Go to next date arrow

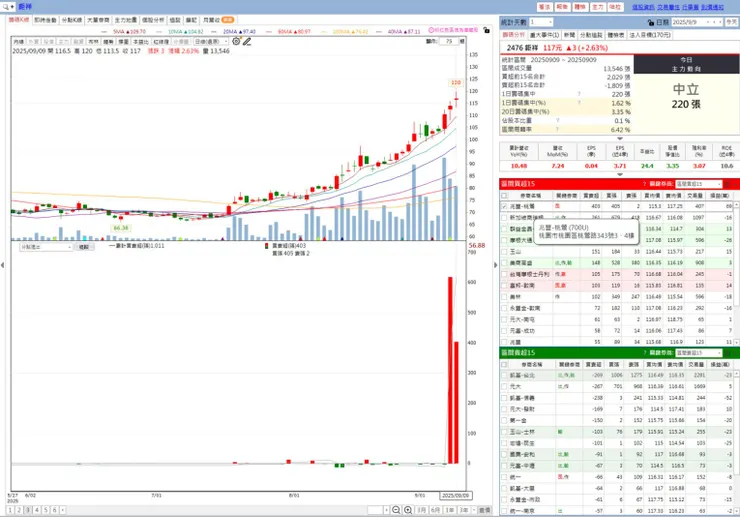[x=720, y=22]
